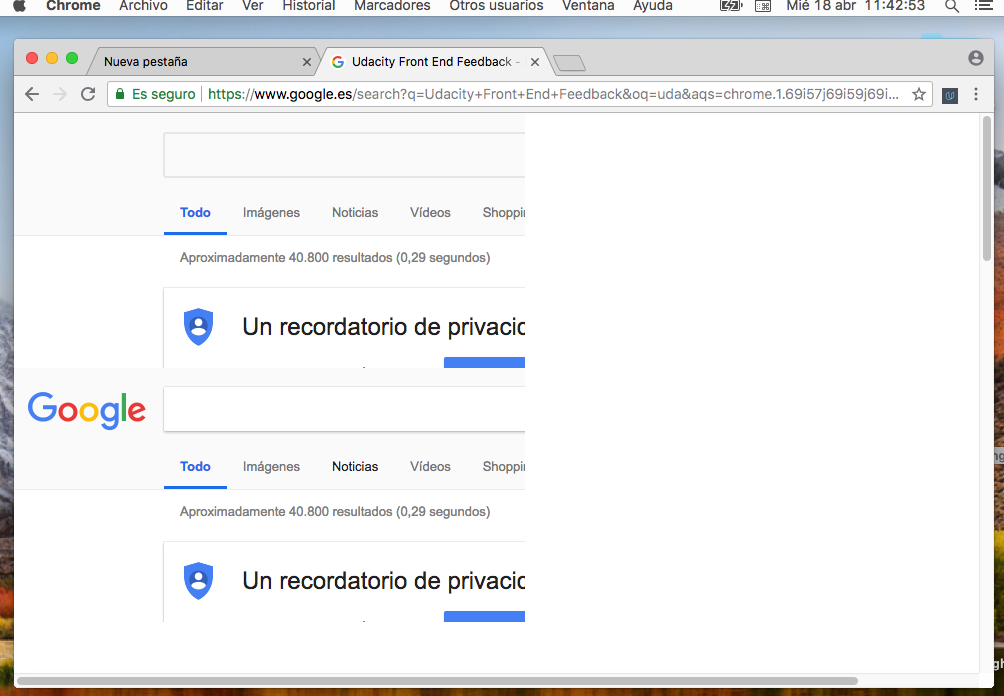Image resolution: width=1004 pixels, height=696 pixels.
Task: Open the Apple menu
Action: 19,6
